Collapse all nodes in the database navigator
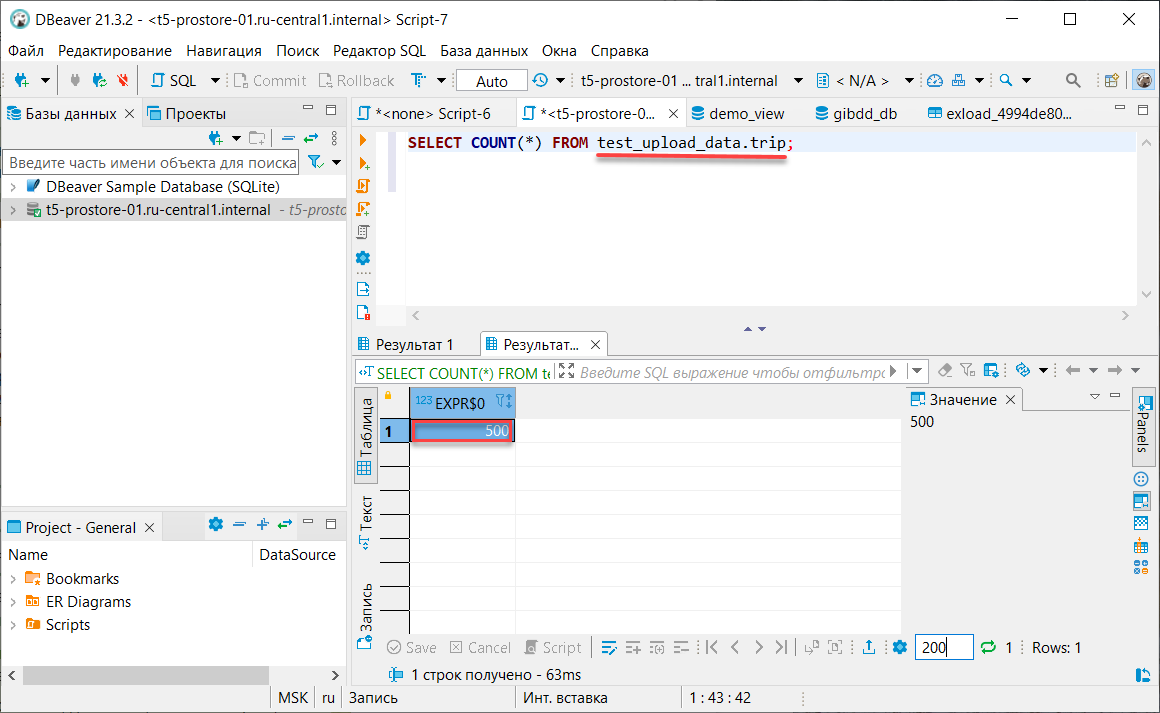Screen dimensions: 1160x713 pyautogui.click(x=288, y=138)
